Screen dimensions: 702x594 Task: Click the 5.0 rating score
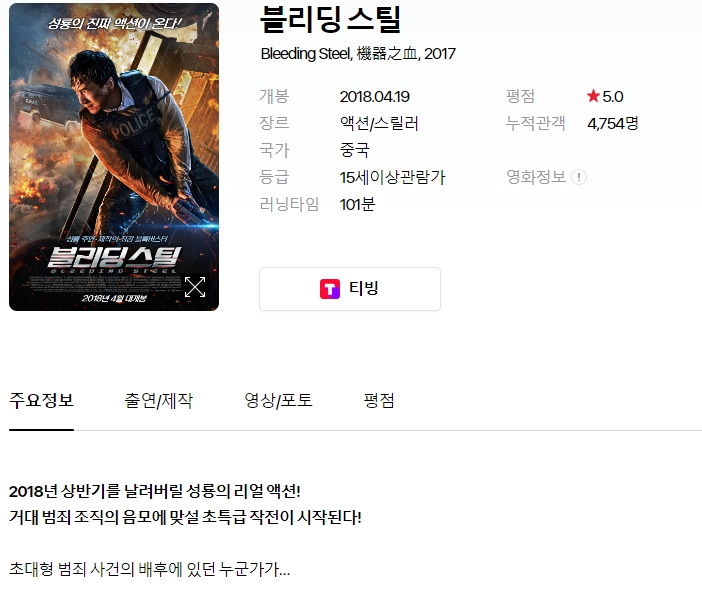(x=612, y=97)
